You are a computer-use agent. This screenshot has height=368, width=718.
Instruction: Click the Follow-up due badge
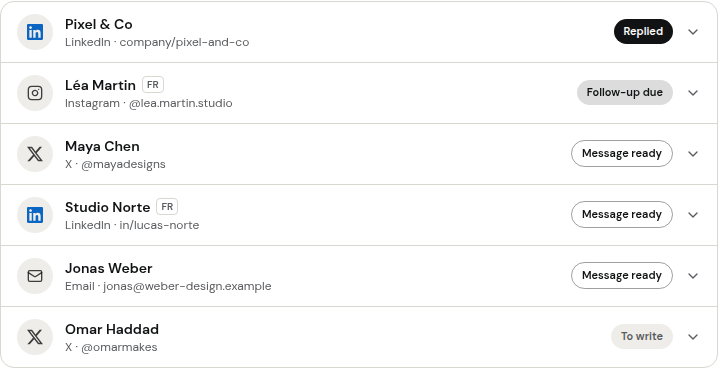coord(625,92)
